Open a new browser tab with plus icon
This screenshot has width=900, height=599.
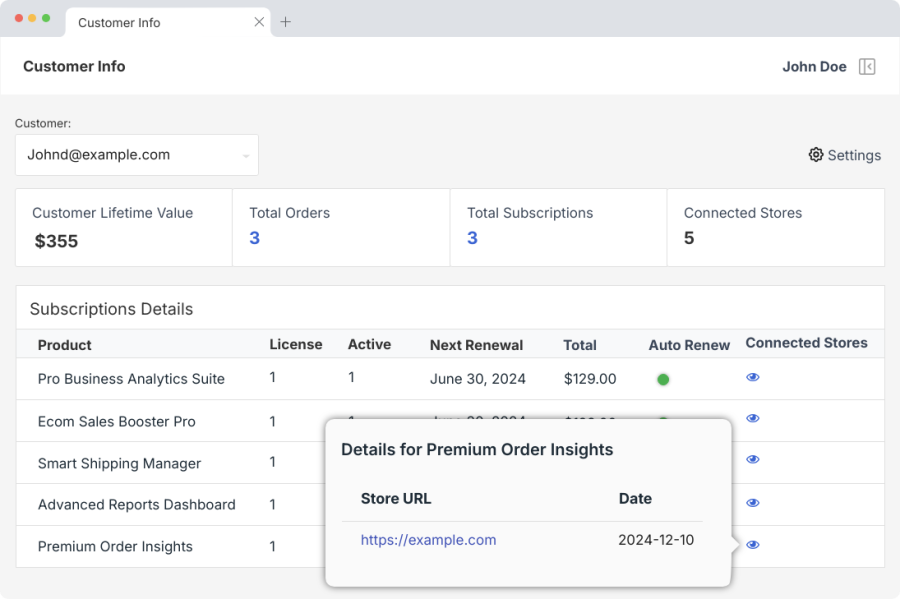coord(285,22)
